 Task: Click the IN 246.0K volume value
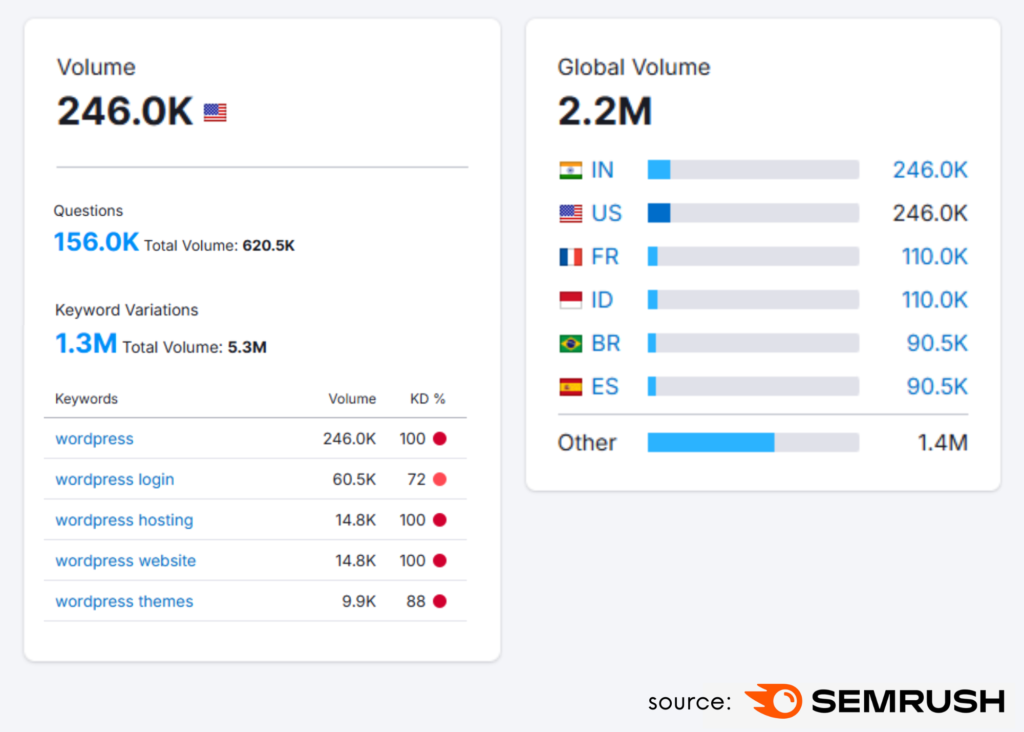tap(930, 170)
